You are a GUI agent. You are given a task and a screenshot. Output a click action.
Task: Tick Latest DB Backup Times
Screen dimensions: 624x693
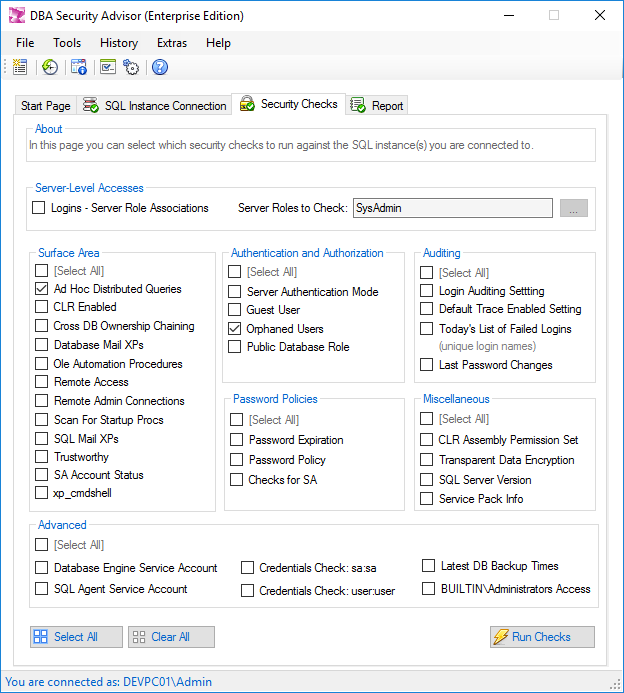(x=428, y=566)
